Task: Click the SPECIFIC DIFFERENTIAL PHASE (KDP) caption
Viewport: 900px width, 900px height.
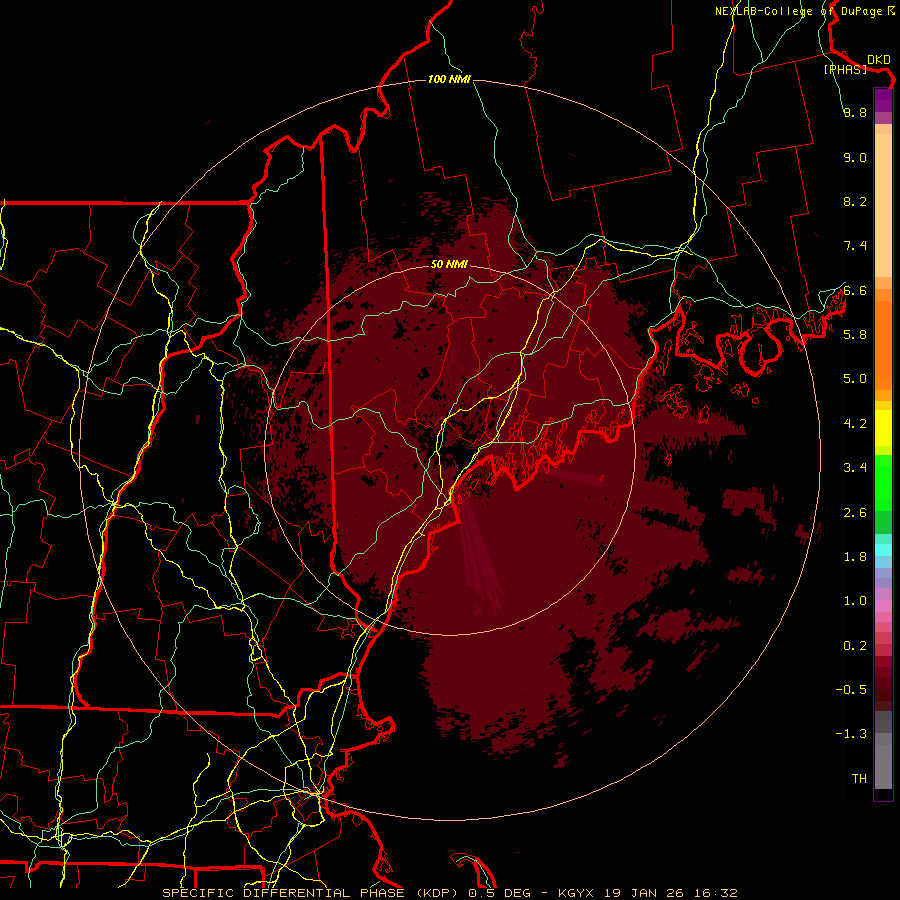Action: (x=312, y=893)
